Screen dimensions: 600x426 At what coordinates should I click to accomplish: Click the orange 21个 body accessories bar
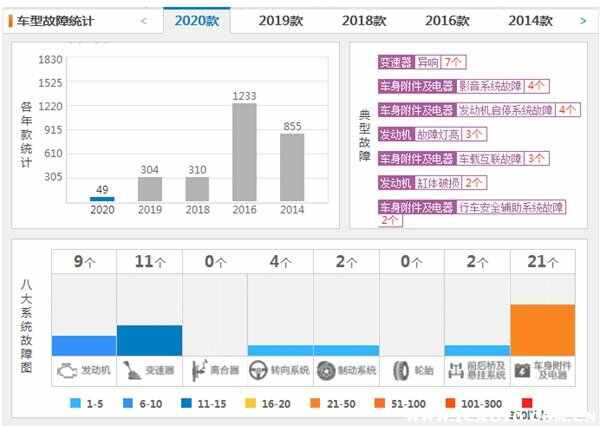(543, 330)
